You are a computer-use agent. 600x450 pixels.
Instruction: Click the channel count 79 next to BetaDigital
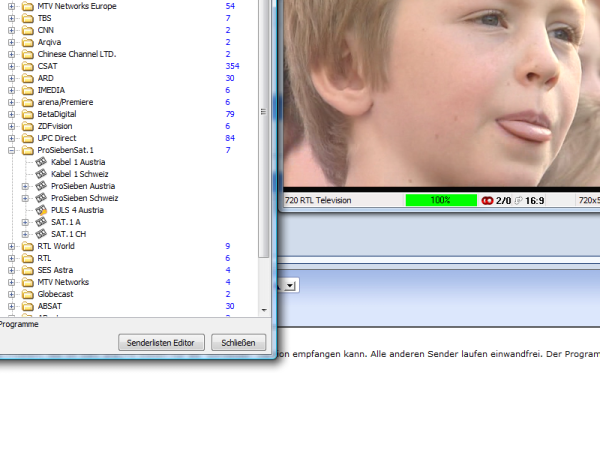[x=230, y=114]
